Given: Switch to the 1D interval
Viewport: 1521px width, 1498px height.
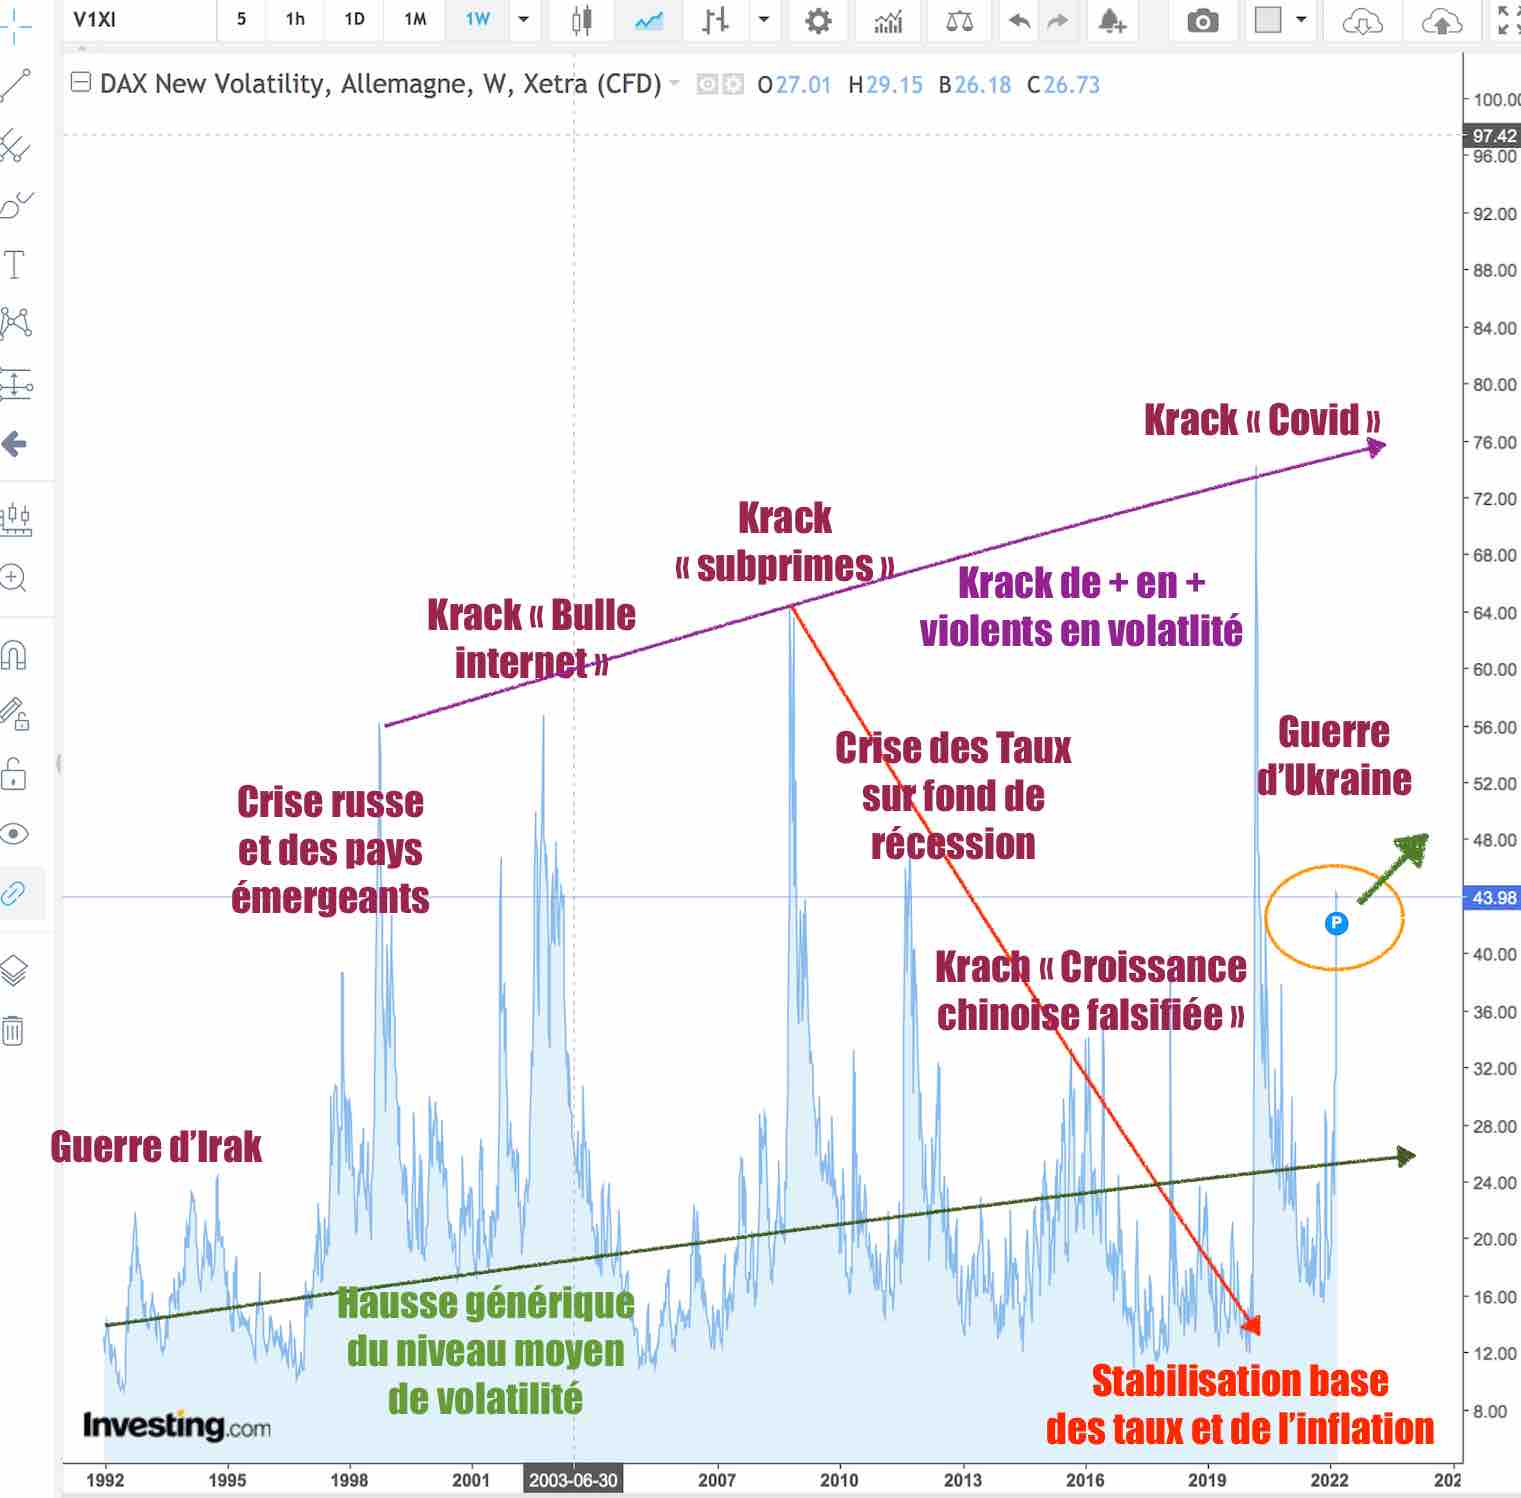Looking at the screenshot, I should [354, 20].
